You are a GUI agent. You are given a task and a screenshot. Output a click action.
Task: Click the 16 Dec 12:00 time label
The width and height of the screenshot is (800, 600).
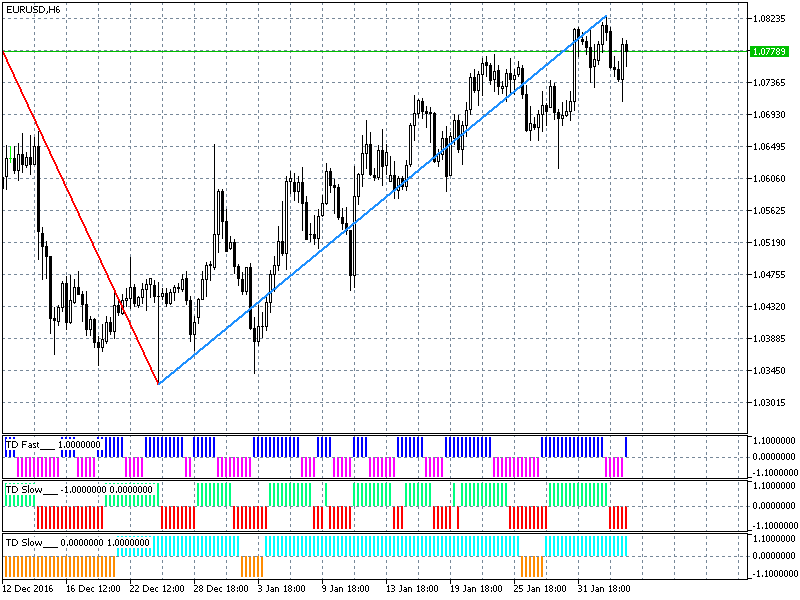(x=93, y=589)
